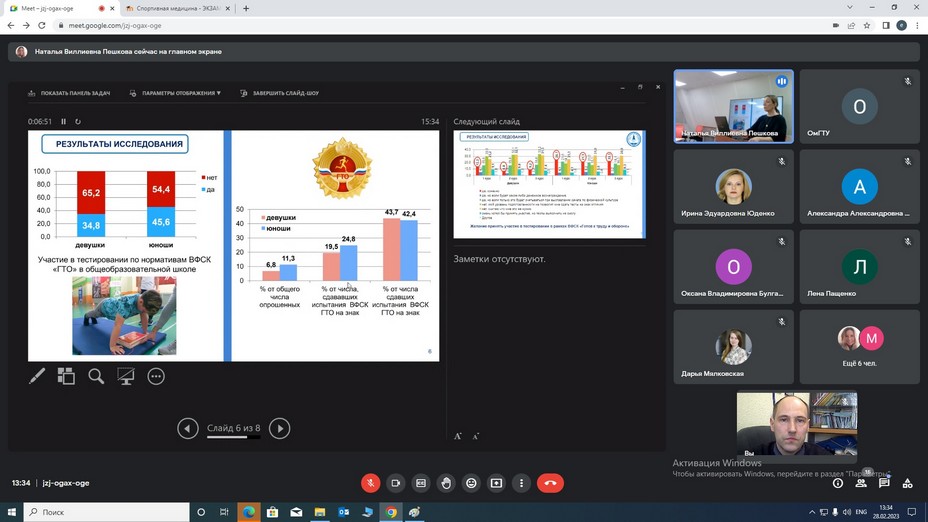The image size is (928, 522).
Task: Click the next slide preview thumbnail
Action: point(549,184)
